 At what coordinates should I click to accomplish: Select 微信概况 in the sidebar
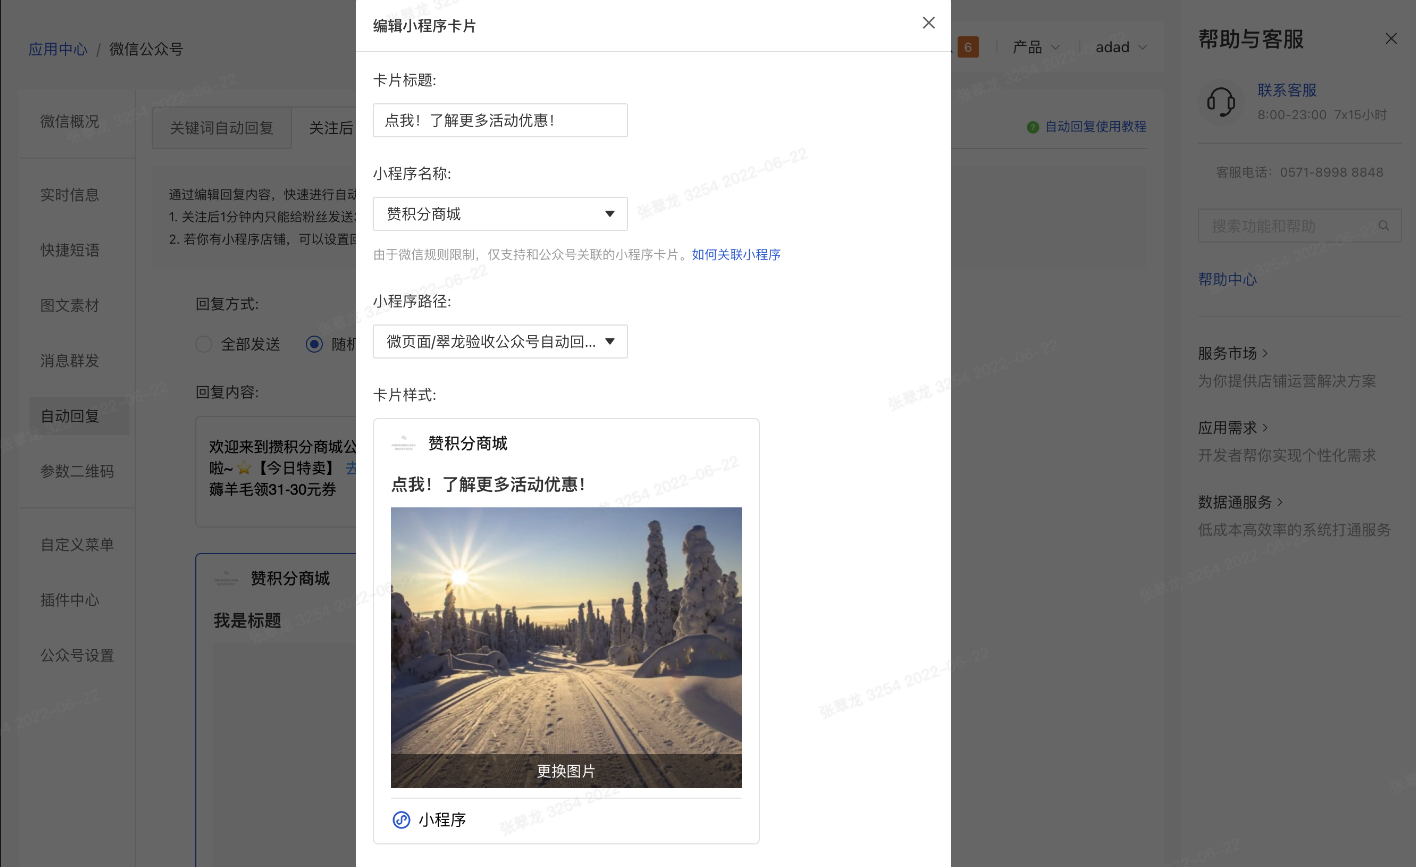[70, 121]
